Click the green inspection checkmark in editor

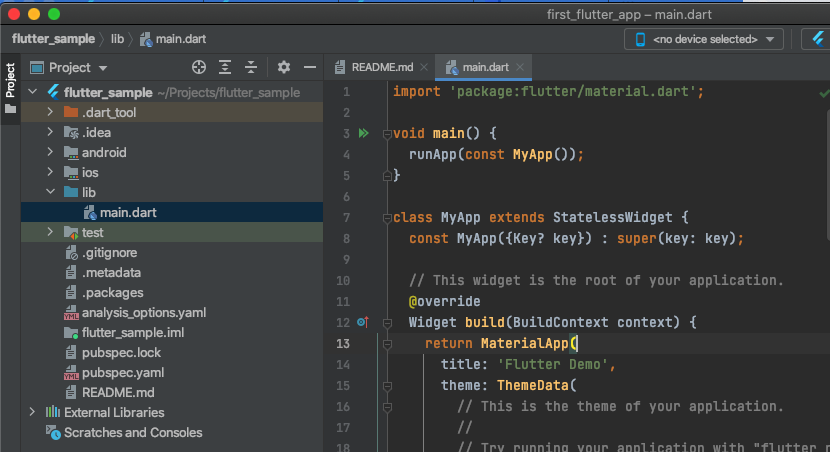point(824,93)
